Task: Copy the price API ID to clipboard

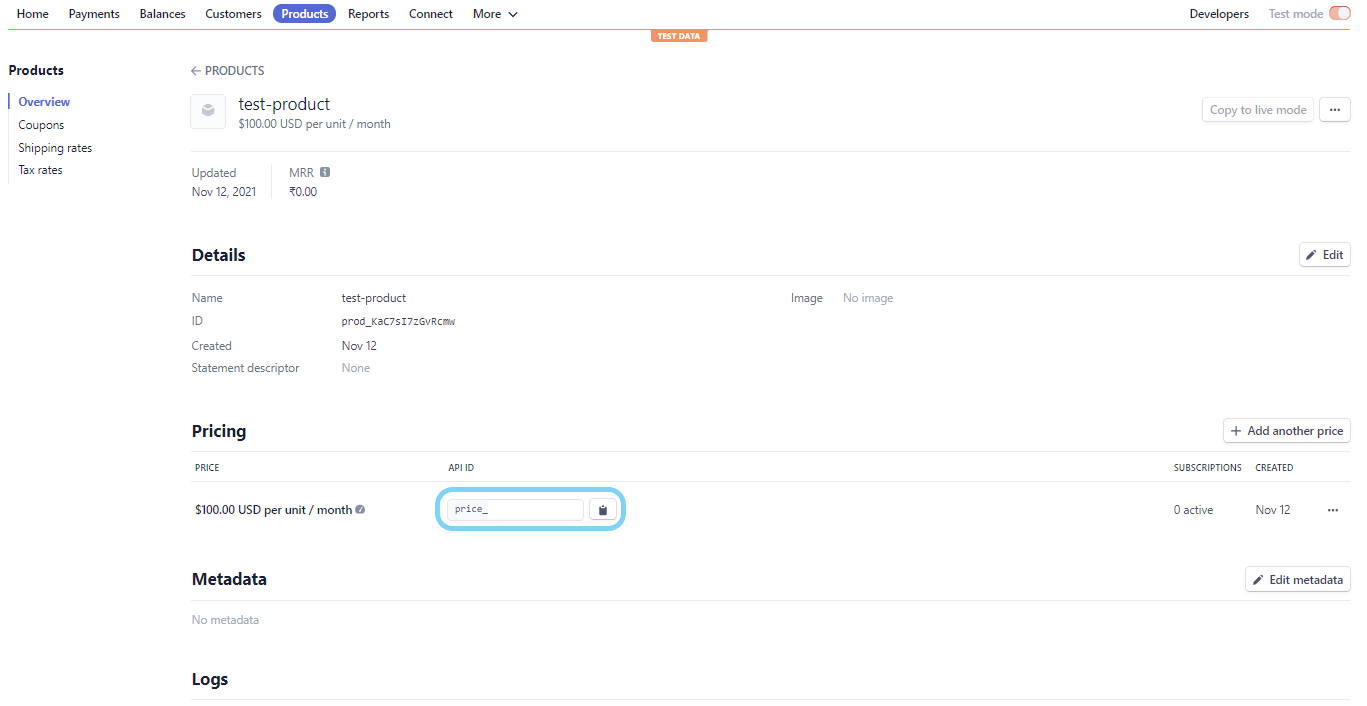Action: tap(602, 510)
